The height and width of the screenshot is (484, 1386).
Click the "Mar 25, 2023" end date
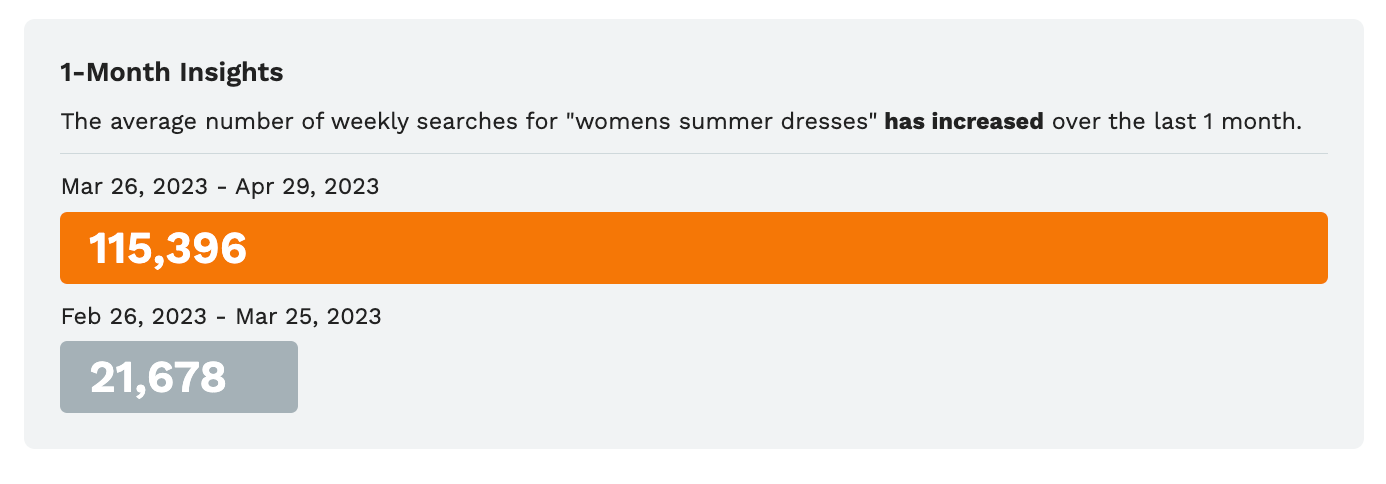(x=308, y=317)
